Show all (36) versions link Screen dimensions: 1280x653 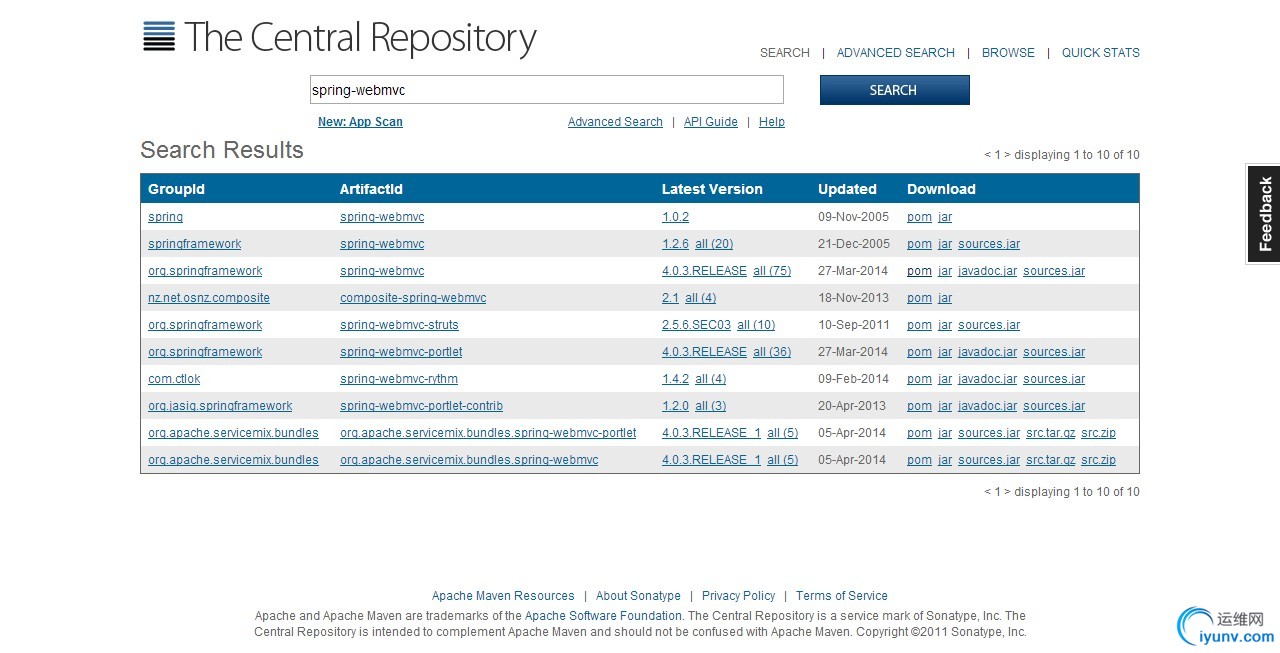[x=772, y=352]
